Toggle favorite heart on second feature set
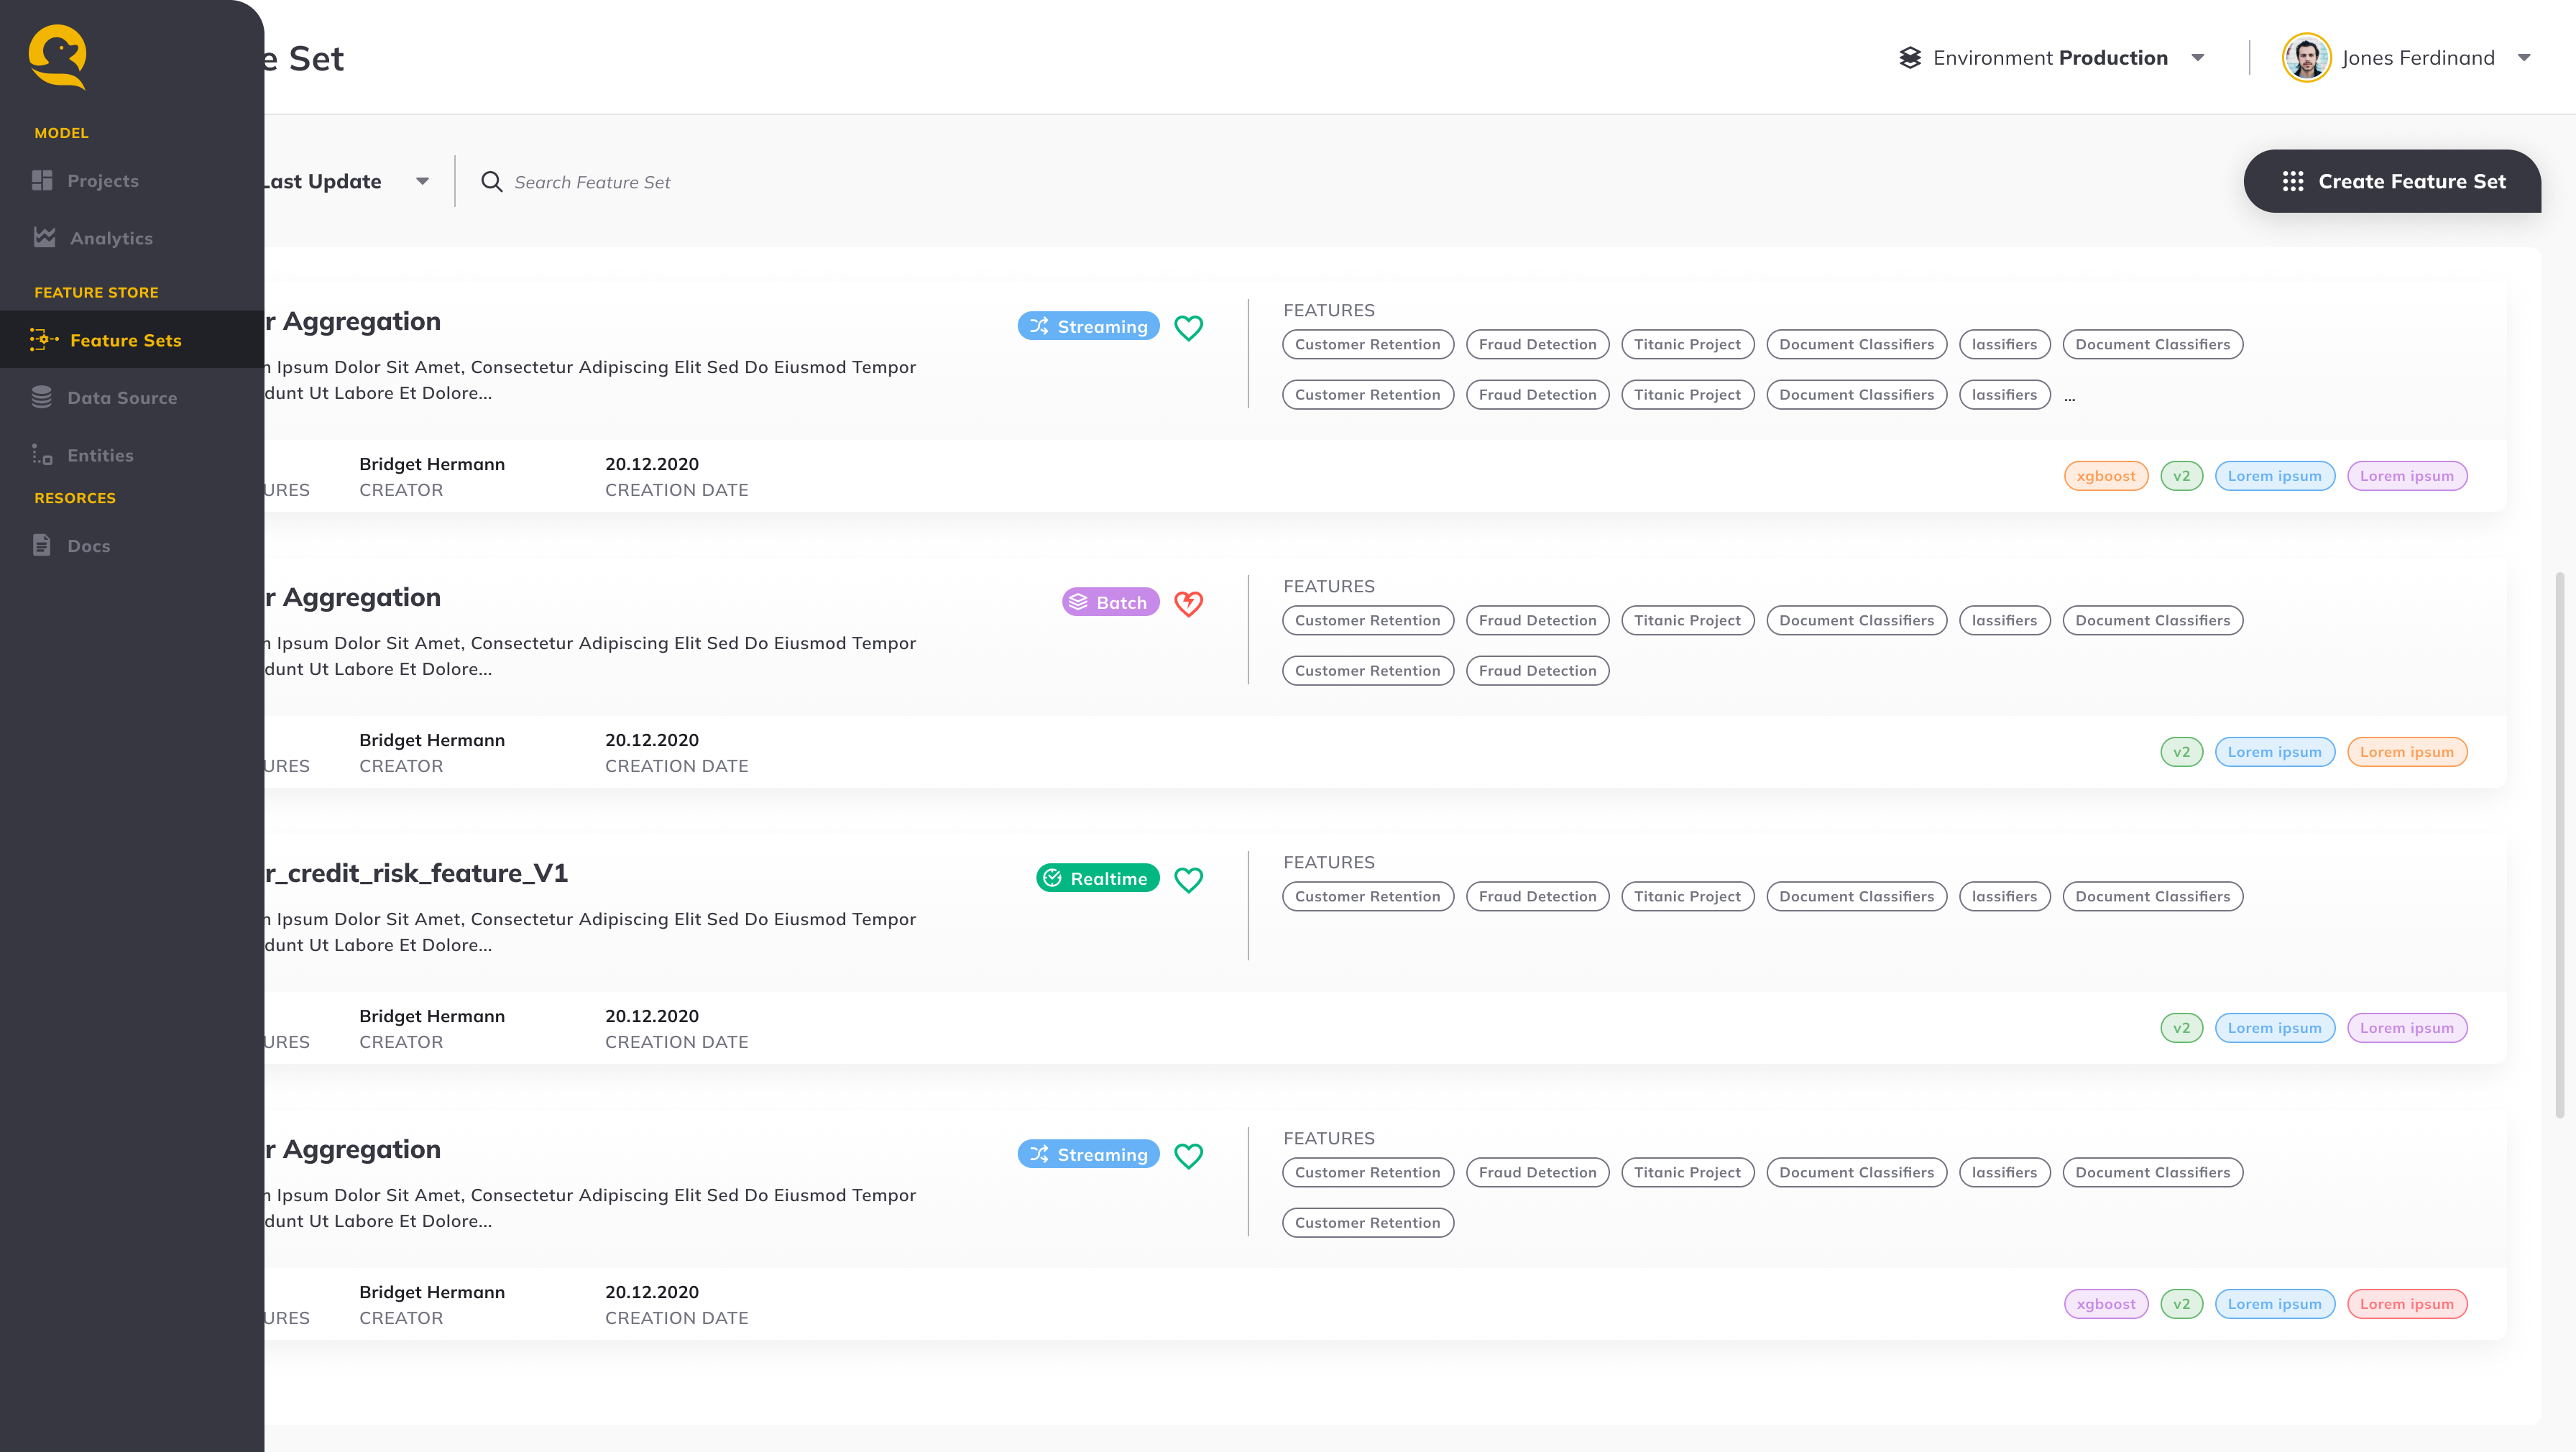The image size is (2576, 1452). click(1189, 603)
